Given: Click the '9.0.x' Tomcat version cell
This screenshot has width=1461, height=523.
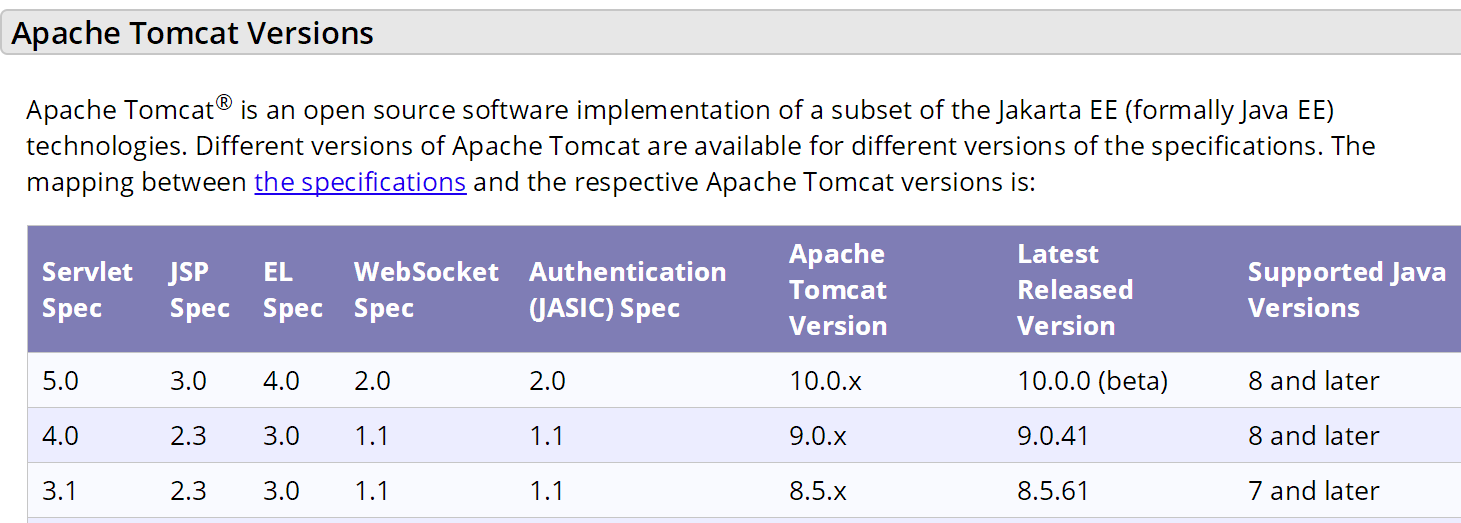Looking at the screenshot, I should [818, 436].
